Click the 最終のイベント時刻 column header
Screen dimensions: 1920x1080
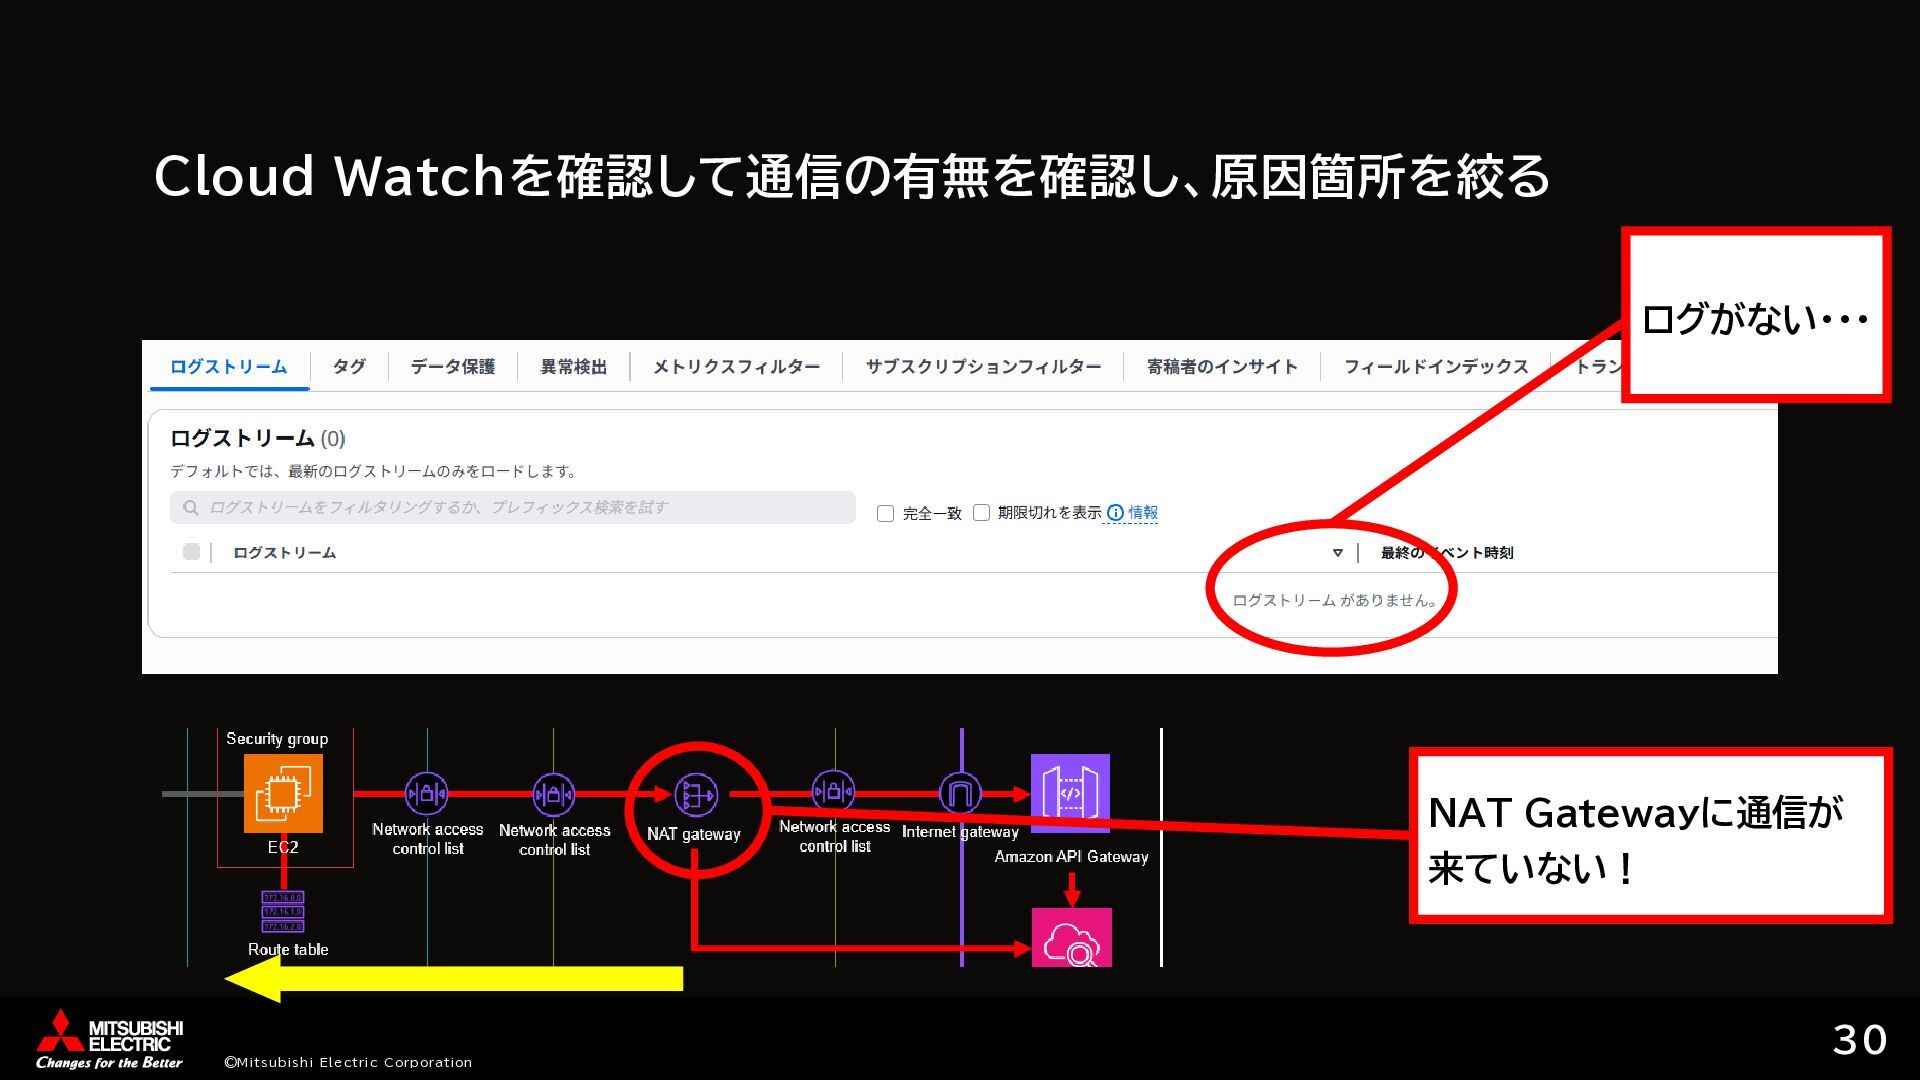tap(1447, 553)
